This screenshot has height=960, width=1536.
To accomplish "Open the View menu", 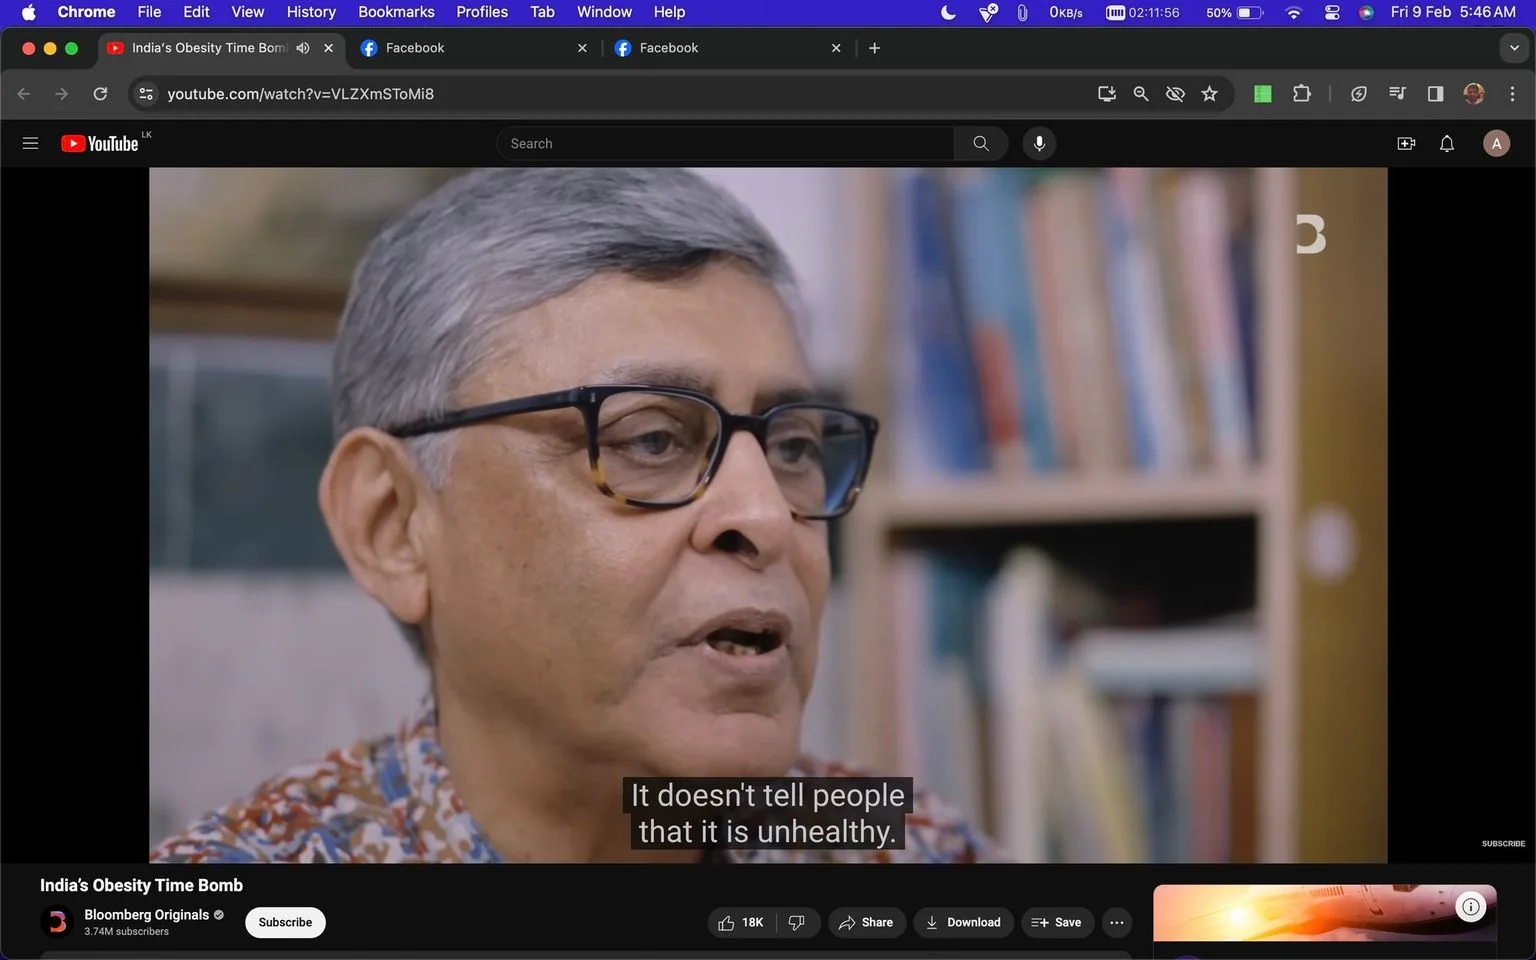I will pyautogui.click(x=247, y=12).
